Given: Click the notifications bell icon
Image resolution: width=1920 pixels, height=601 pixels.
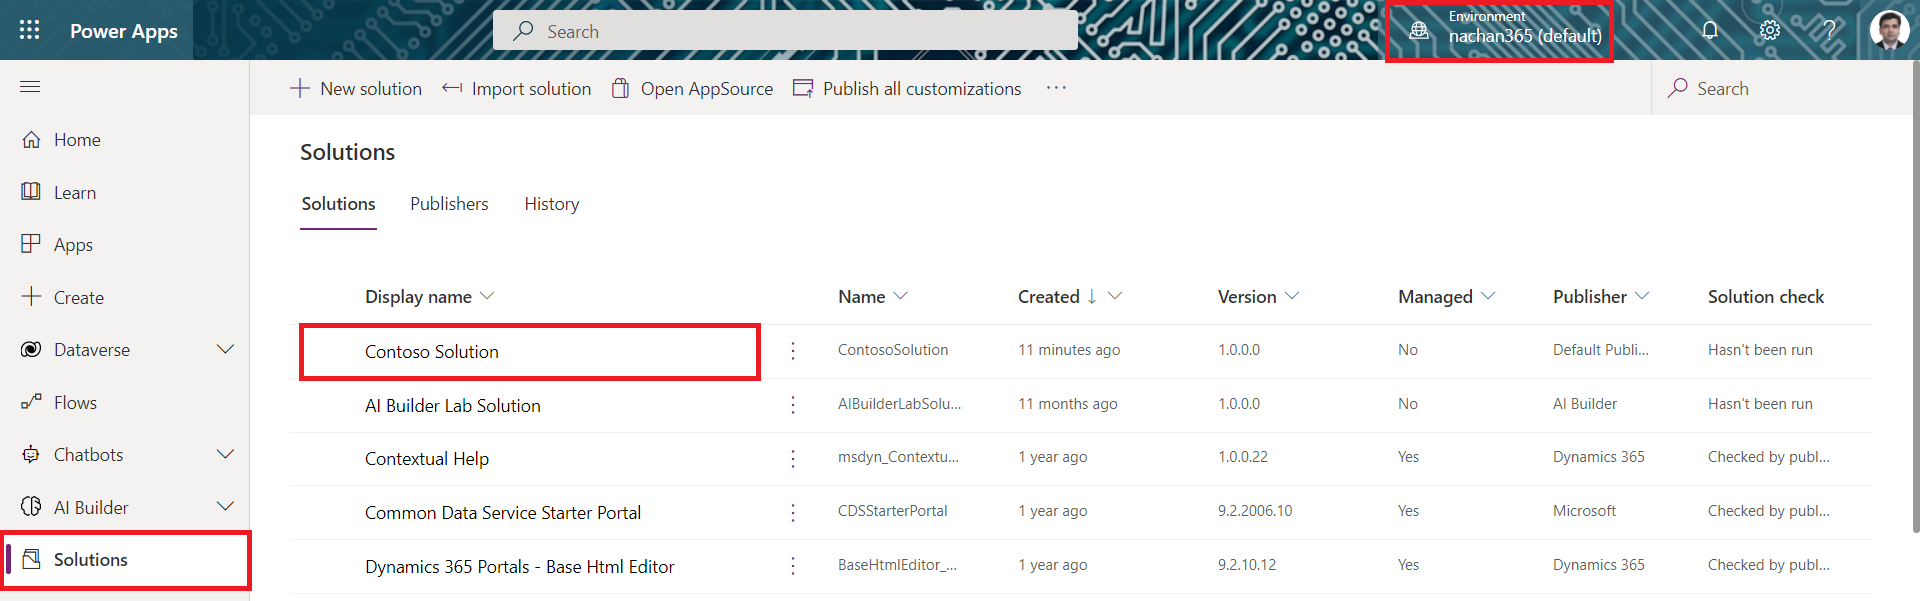Looking at the screenshot, I should click(1710, 30).
